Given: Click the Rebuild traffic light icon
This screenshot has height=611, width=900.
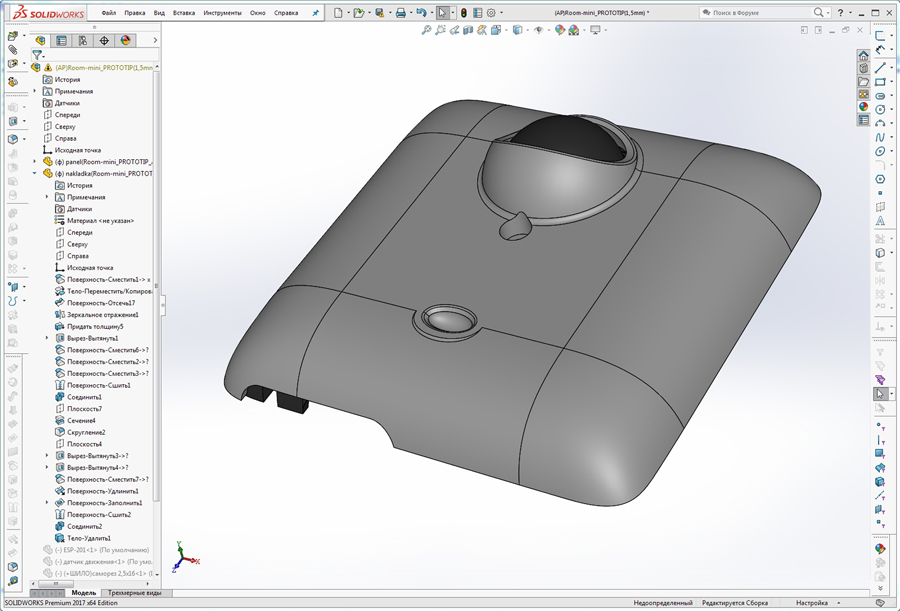Looking at the screenshot, I should click(463, 13).
